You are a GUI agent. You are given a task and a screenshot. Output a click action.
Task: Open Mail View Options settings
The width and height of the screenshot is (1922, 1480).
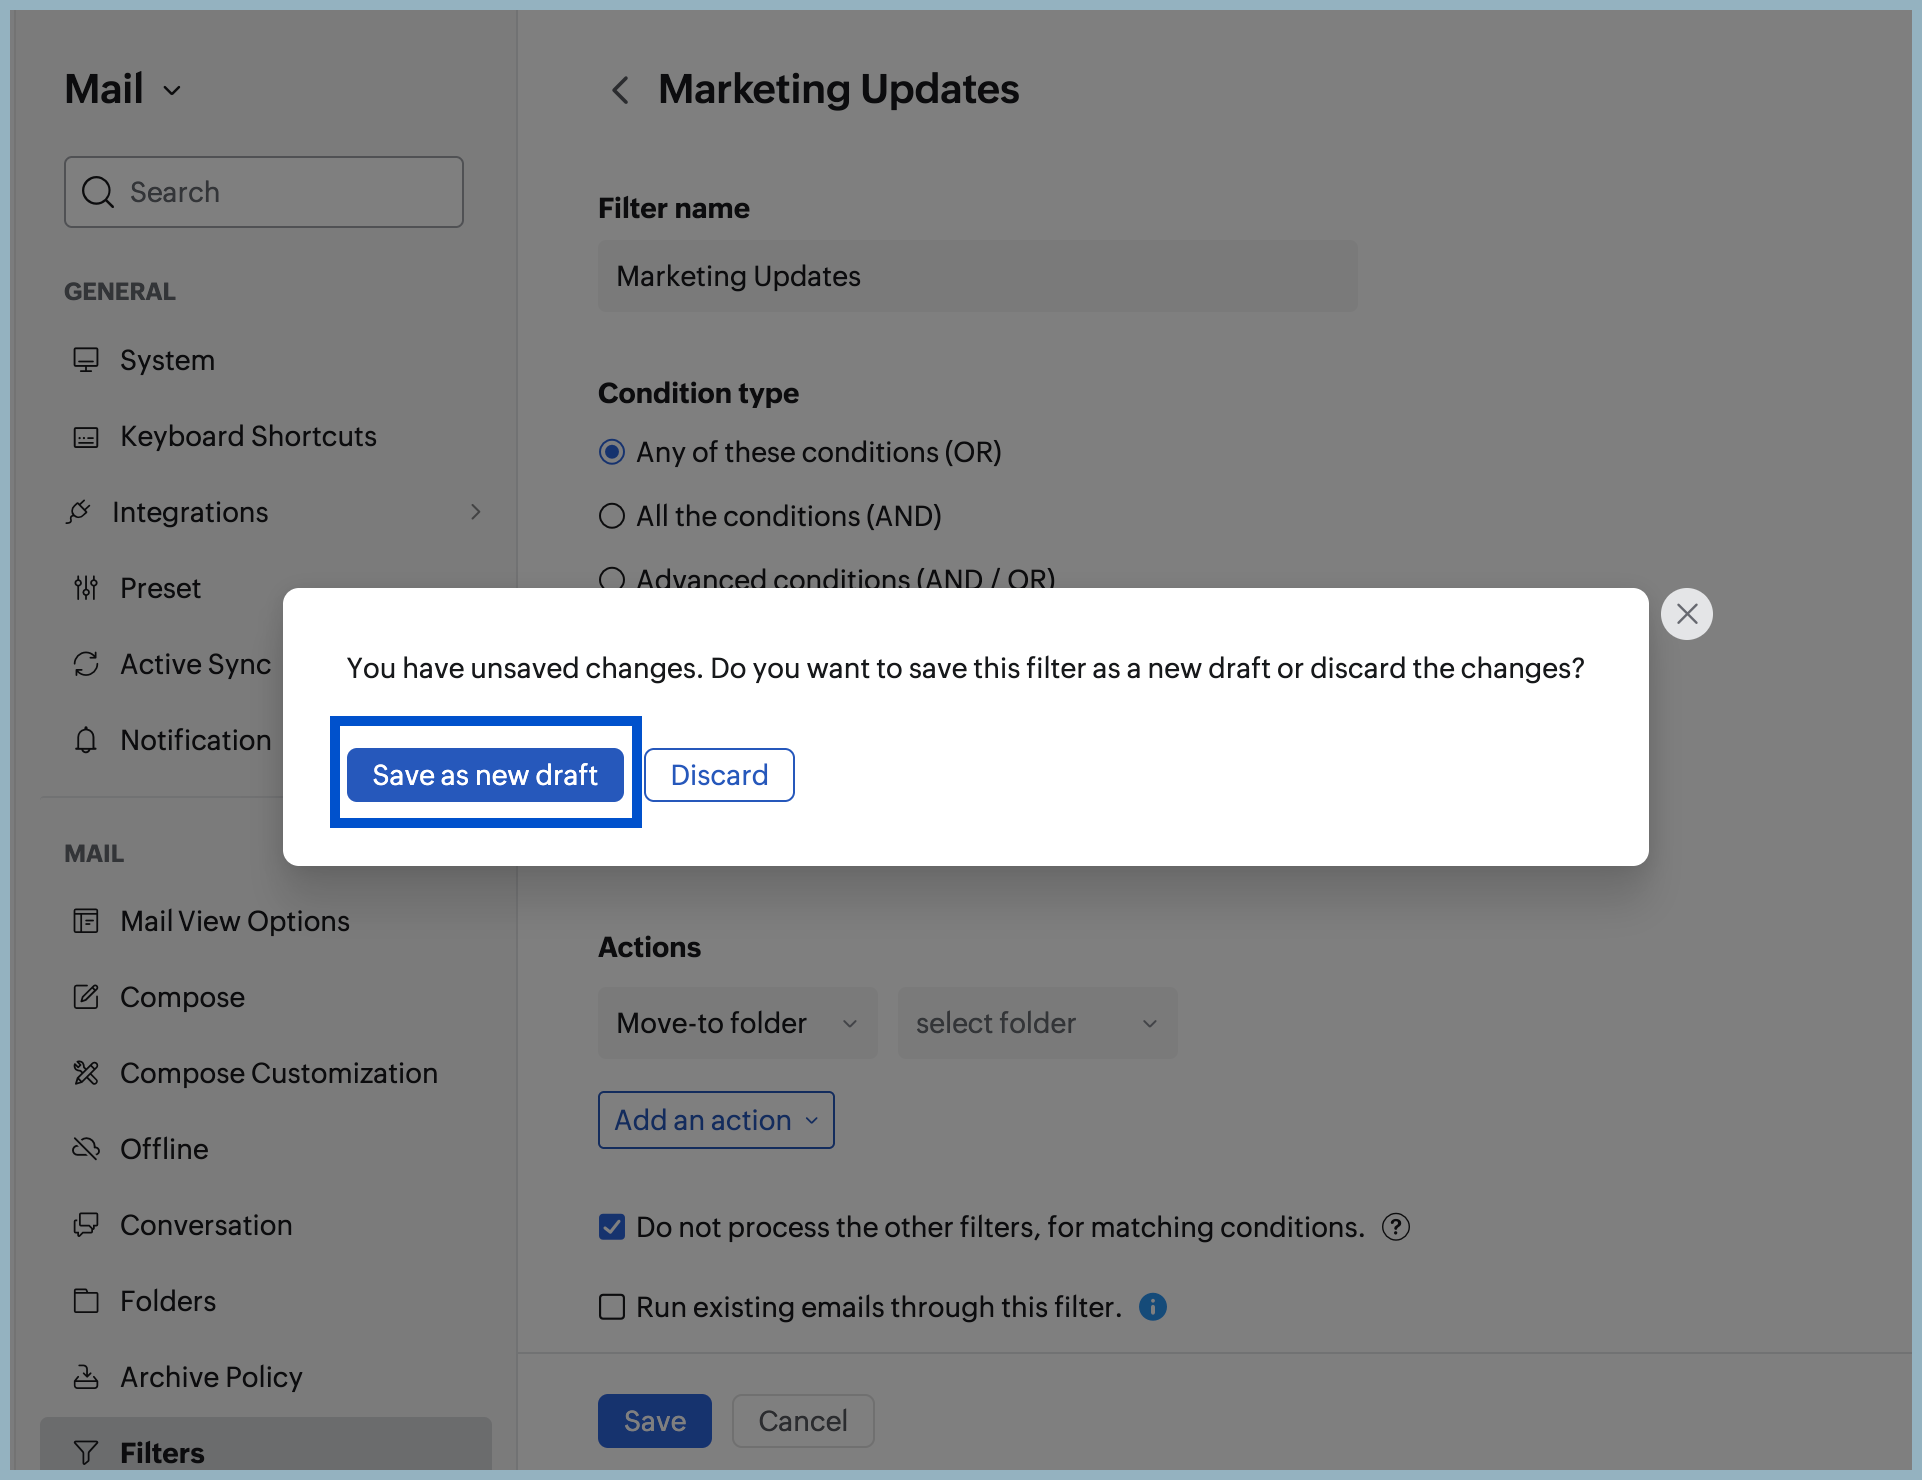(x=234, y=921)
